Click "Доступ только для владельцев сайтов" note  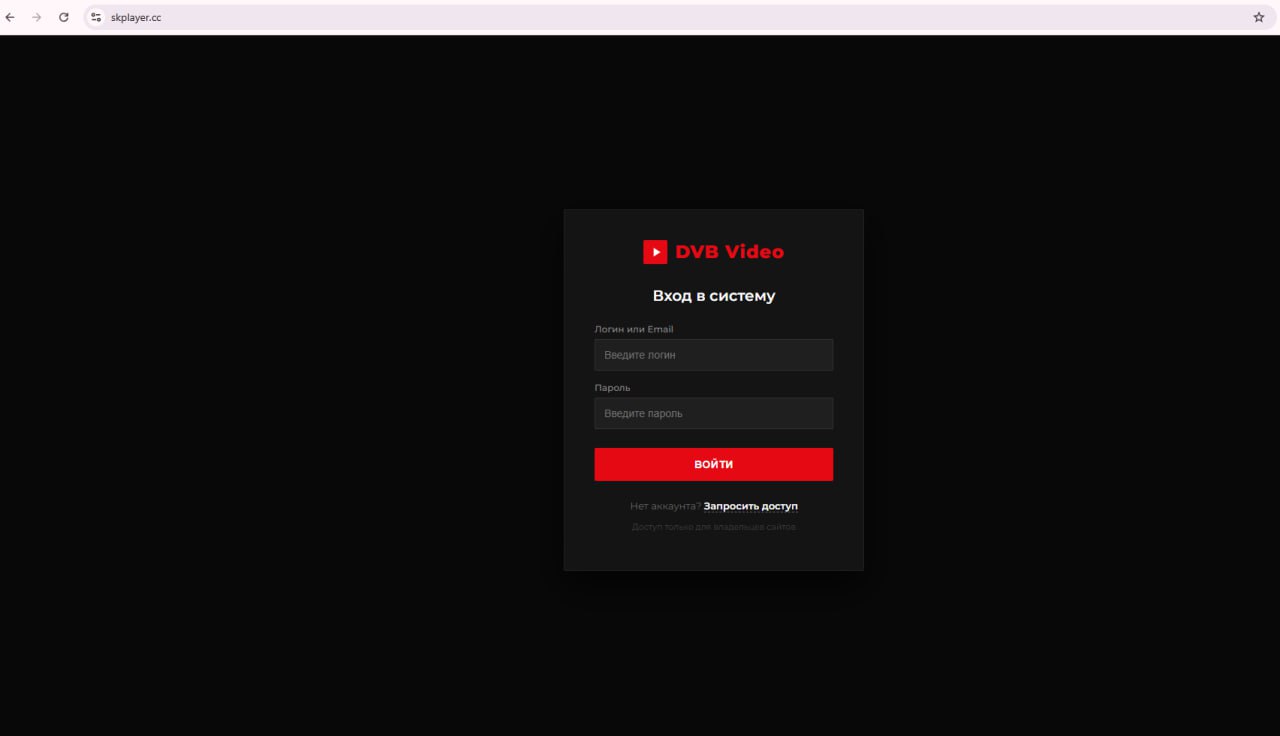714,527
